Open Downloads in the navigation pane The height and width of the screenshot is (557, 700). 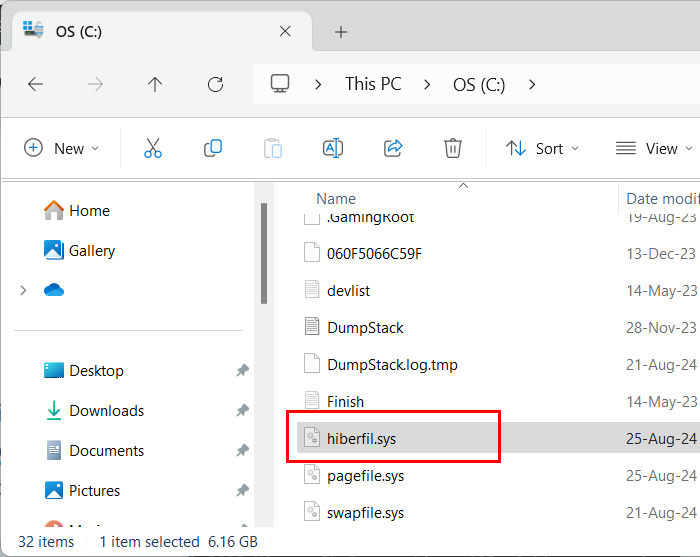click(106, 410)
